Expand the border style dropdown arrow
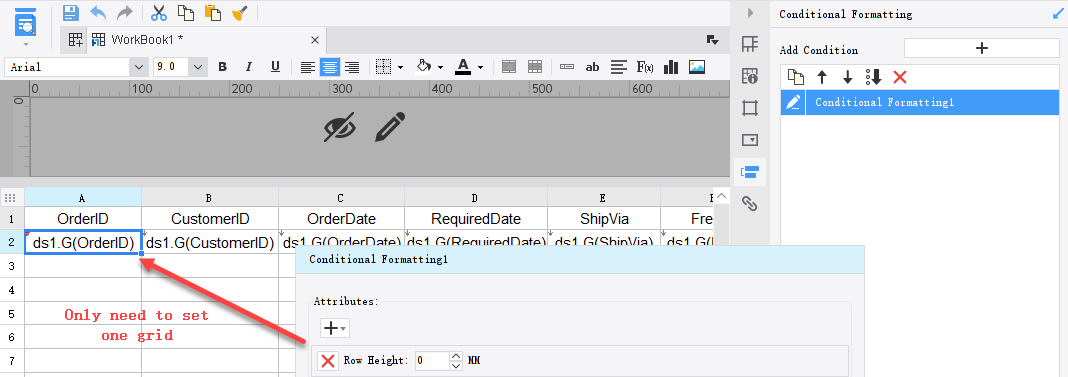1068x377 pixels. pyautogui.click(x=400, y=67)
